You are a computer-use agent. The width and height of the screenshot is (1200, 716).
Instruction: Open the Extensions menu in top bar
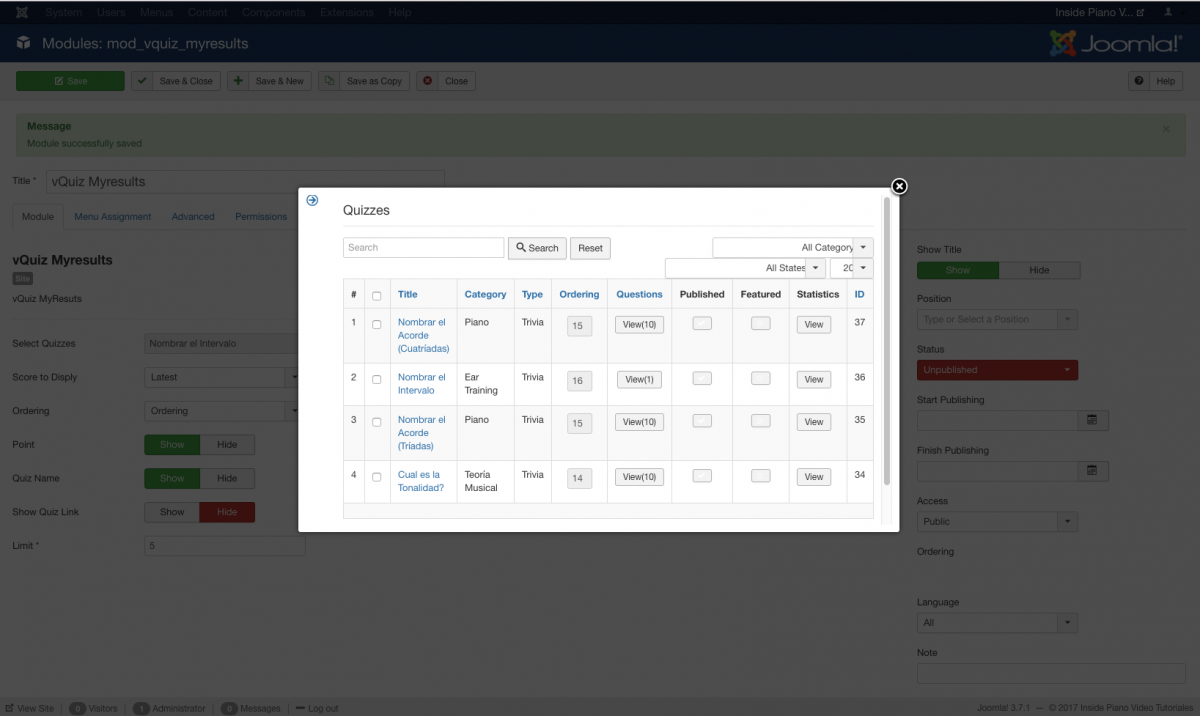(x=347, y=12)
